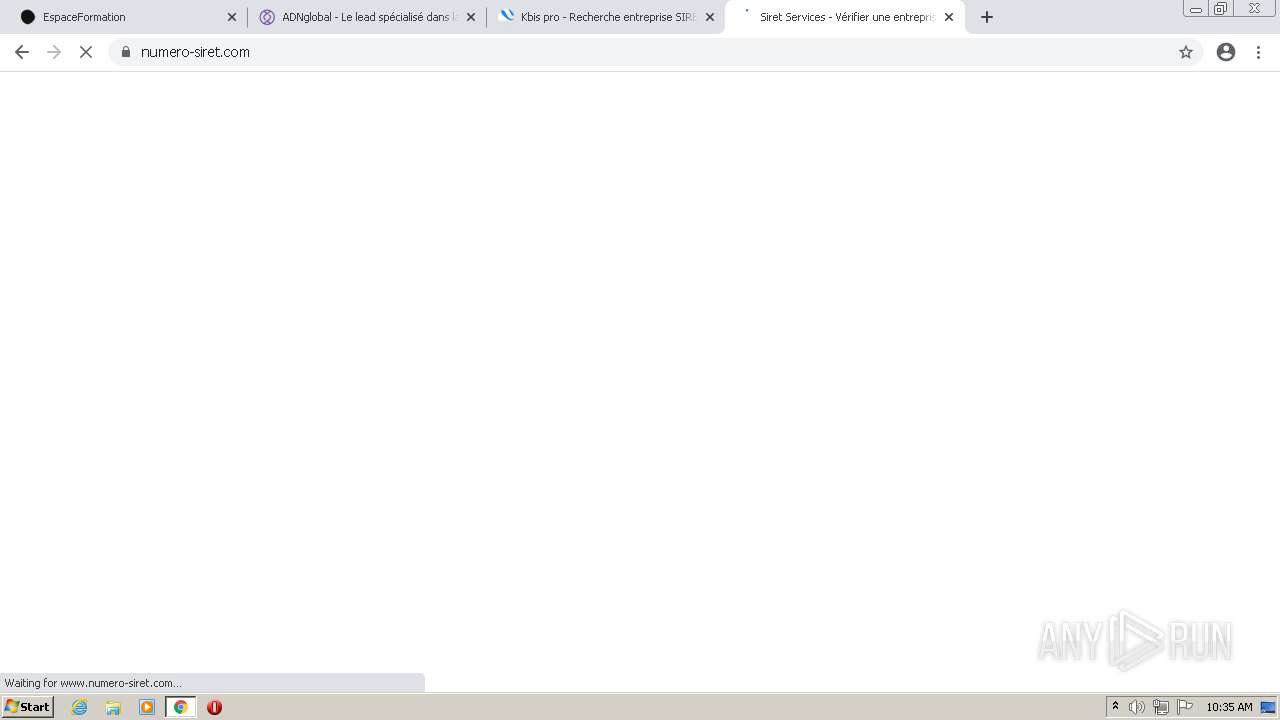The image size is (1280, 720).
Task: Open the Windows Start menu
Action: (x=28, y=707)
